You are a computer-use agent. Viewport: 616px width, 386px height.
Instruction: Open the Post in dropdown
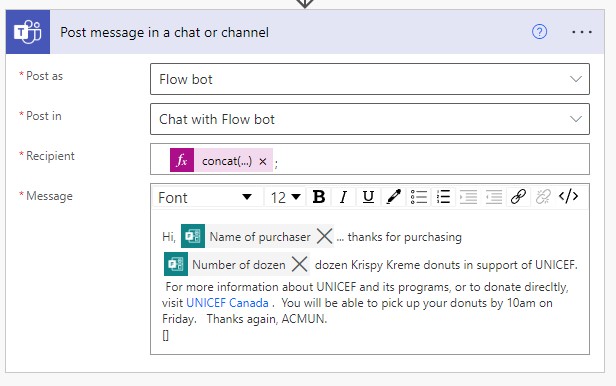tap(370, 119)
